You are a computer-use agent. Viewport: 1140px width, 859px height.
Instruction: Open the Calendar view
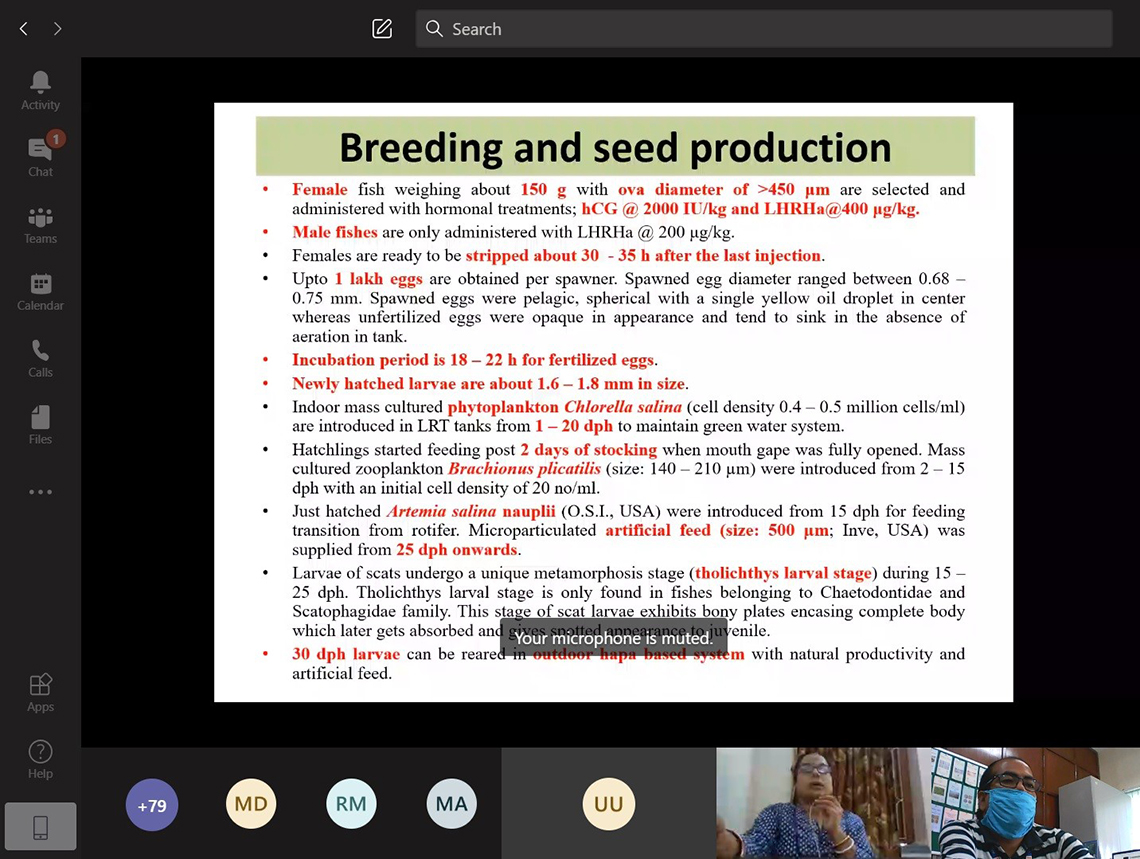(40, 292)
